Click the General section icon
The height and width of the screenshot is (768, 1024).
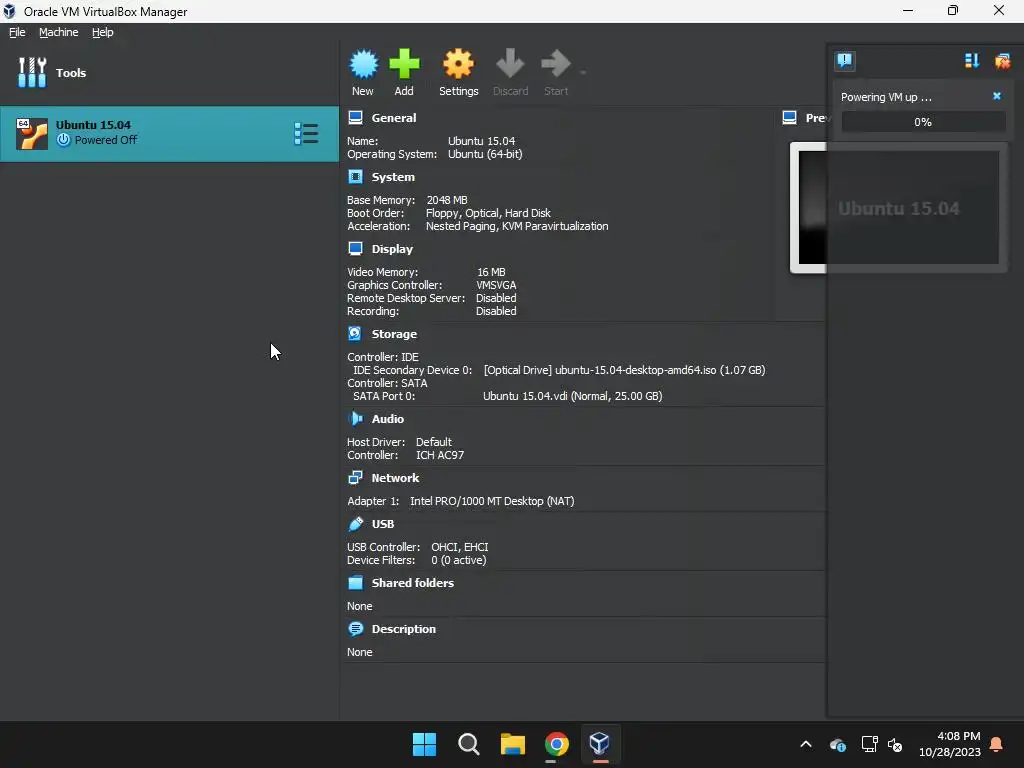(x=355, y=118)
